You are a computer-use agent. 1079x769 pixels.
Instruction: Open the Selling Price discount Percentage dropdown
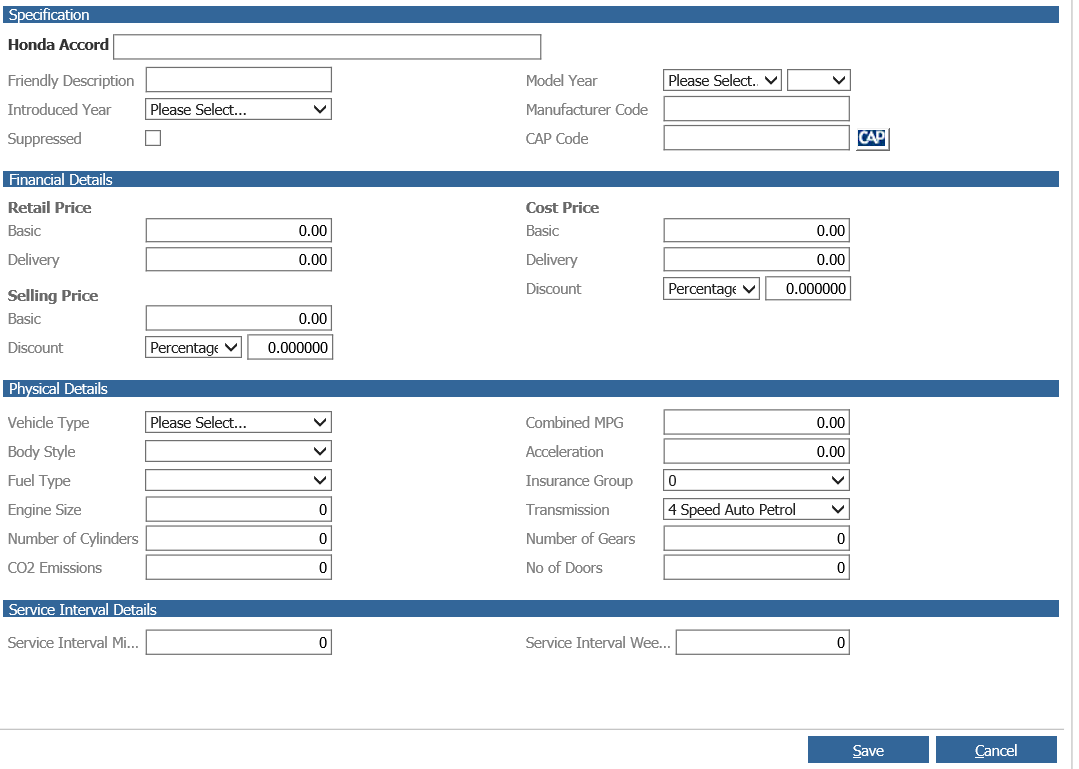pyautogui.click(x=193, y=347)
